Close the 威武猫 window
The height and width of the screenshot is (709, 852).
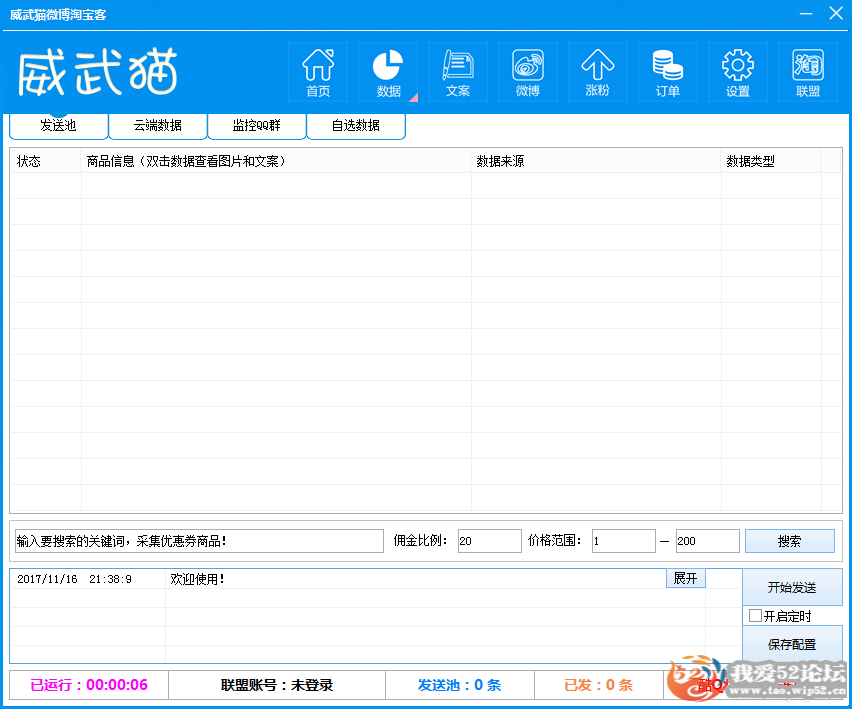836,14
